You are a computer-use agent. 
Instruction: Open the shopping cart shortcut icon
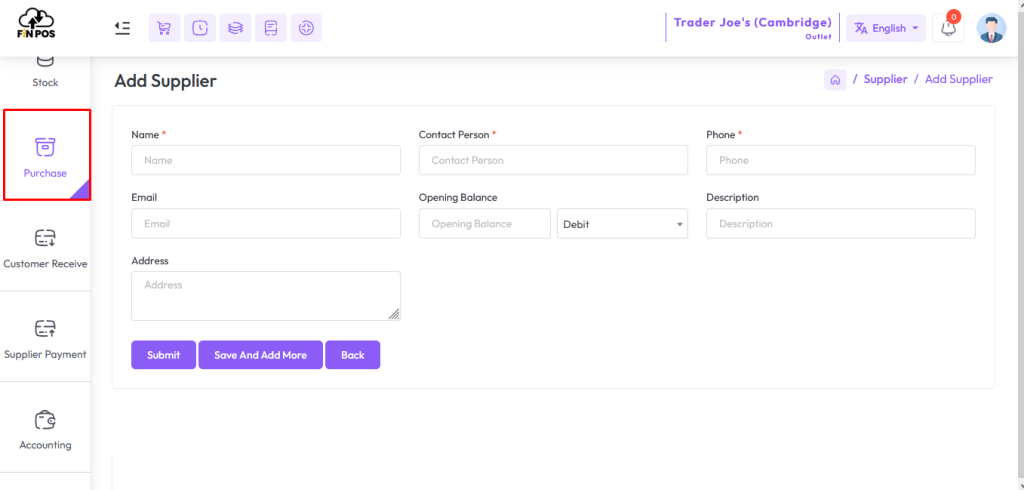[x=165, y=28]
